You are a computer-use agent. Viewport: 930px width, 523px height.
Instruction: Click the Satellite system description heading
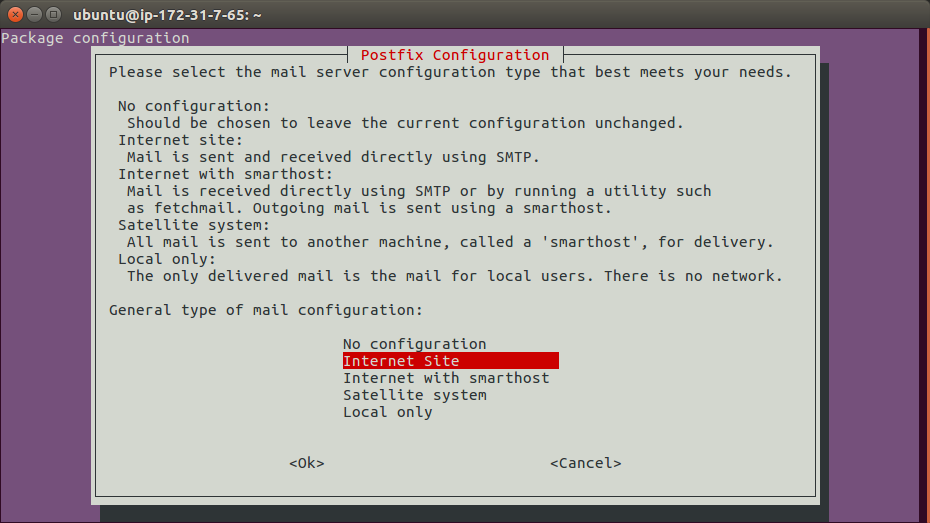[194, 225]
